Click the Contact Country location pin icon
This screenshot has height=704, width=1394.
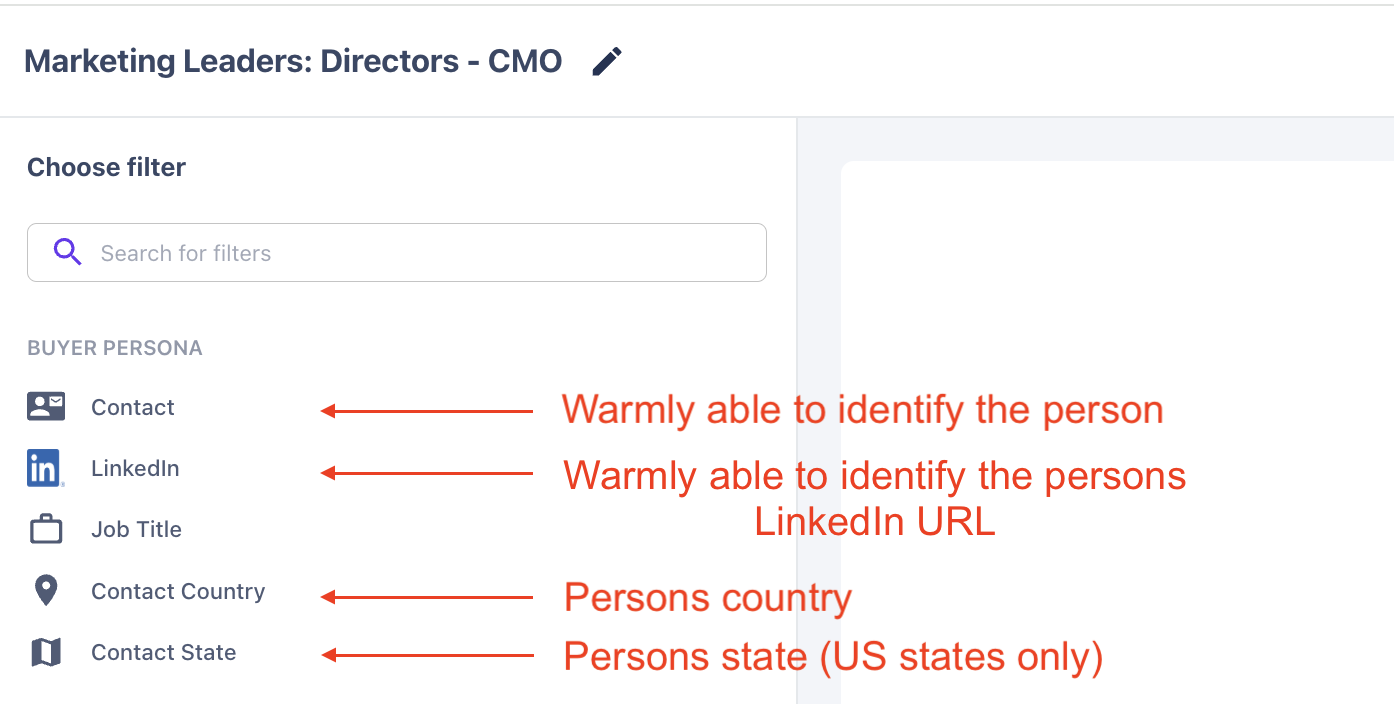[46, 591]
